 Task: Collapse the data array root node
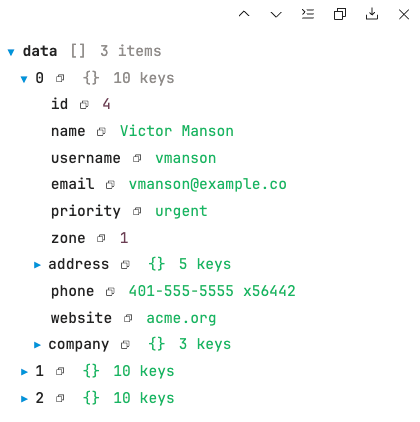tap(11, 52)
